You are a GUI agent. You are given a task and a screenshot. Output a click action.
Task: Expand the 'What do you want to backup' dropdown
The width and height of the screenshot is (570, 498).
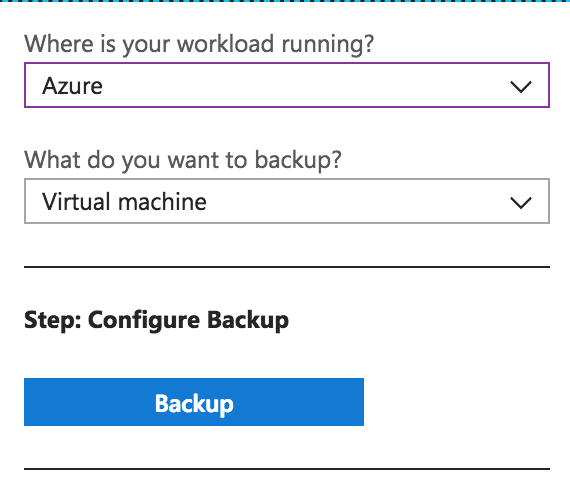click(x=287, y=201)
